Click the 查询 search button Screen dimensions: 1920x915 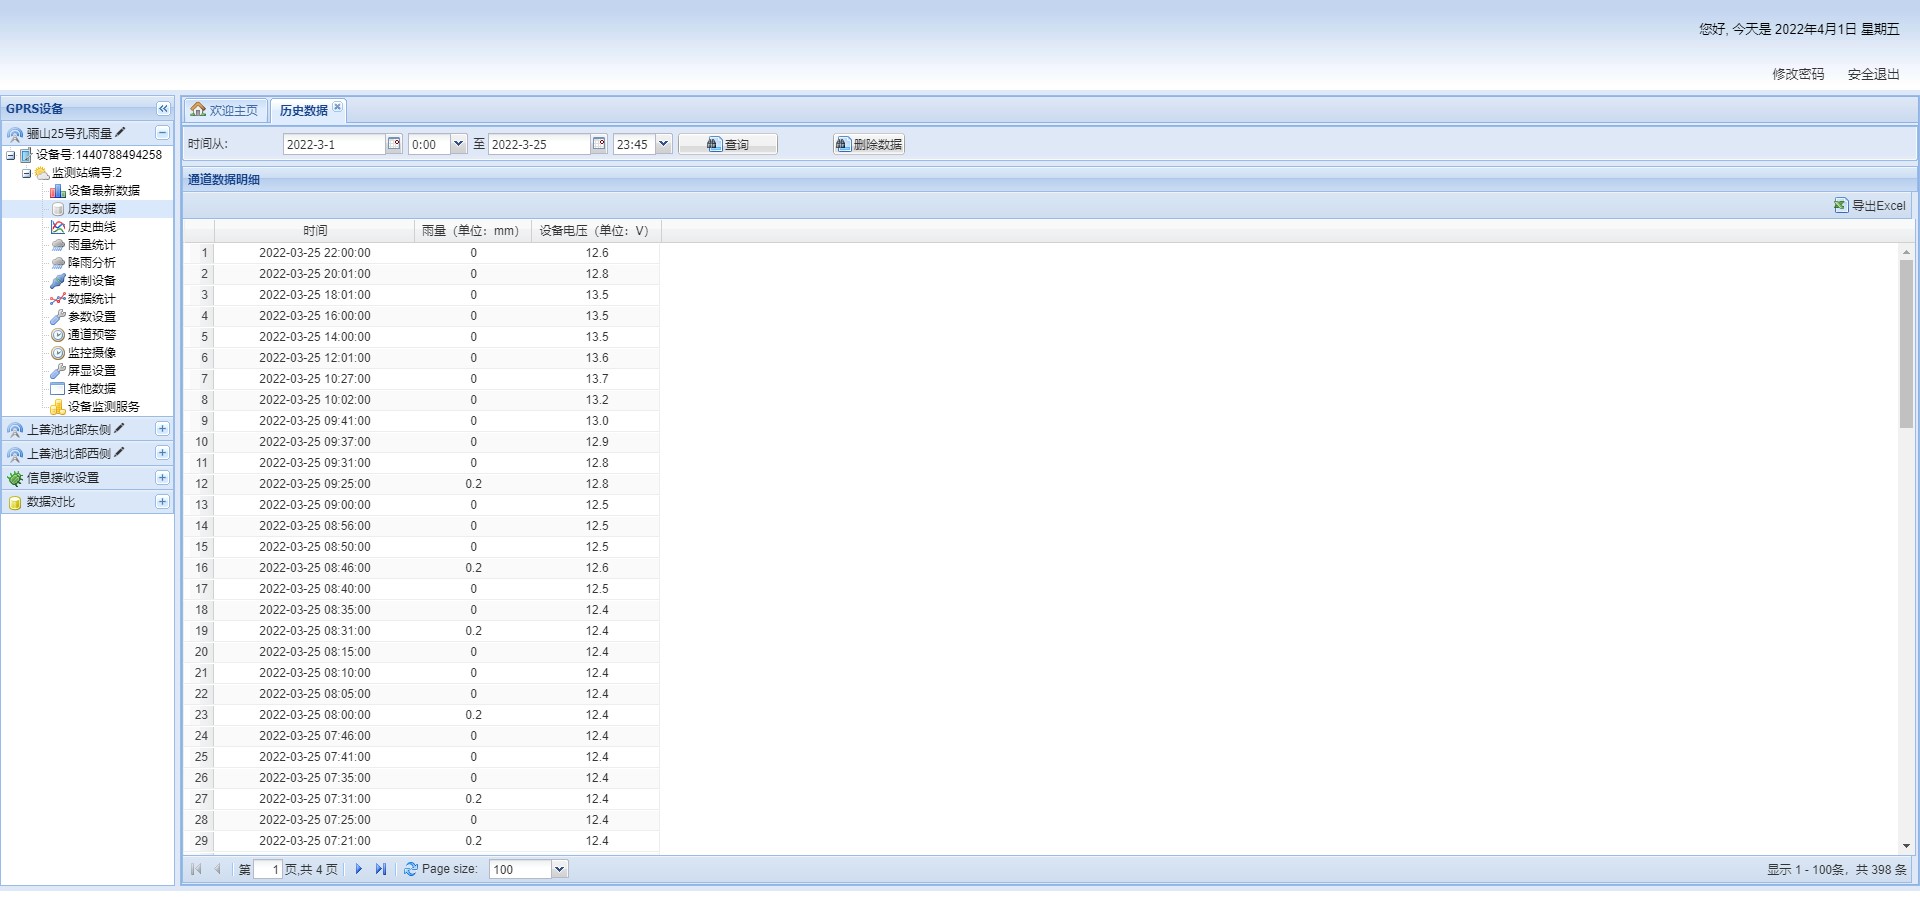(728, 145)
